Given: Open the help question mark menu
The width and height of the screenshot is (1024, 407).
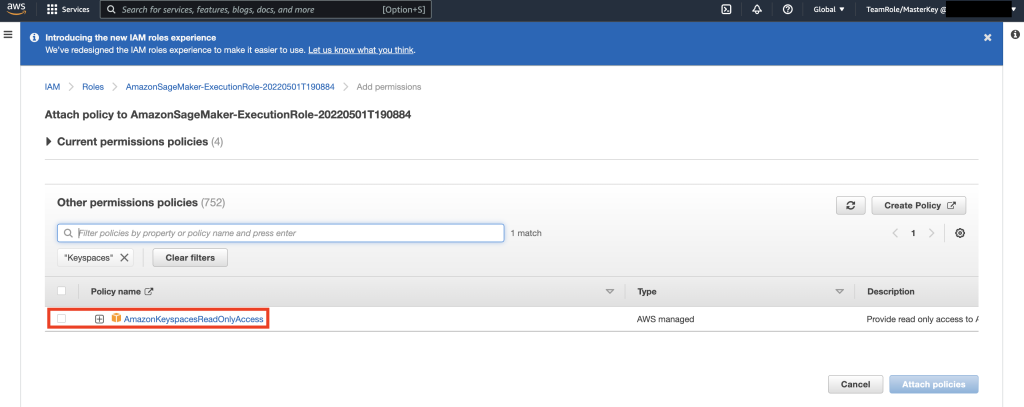Looking at the screenshot, I should click(x=788, y=10).
